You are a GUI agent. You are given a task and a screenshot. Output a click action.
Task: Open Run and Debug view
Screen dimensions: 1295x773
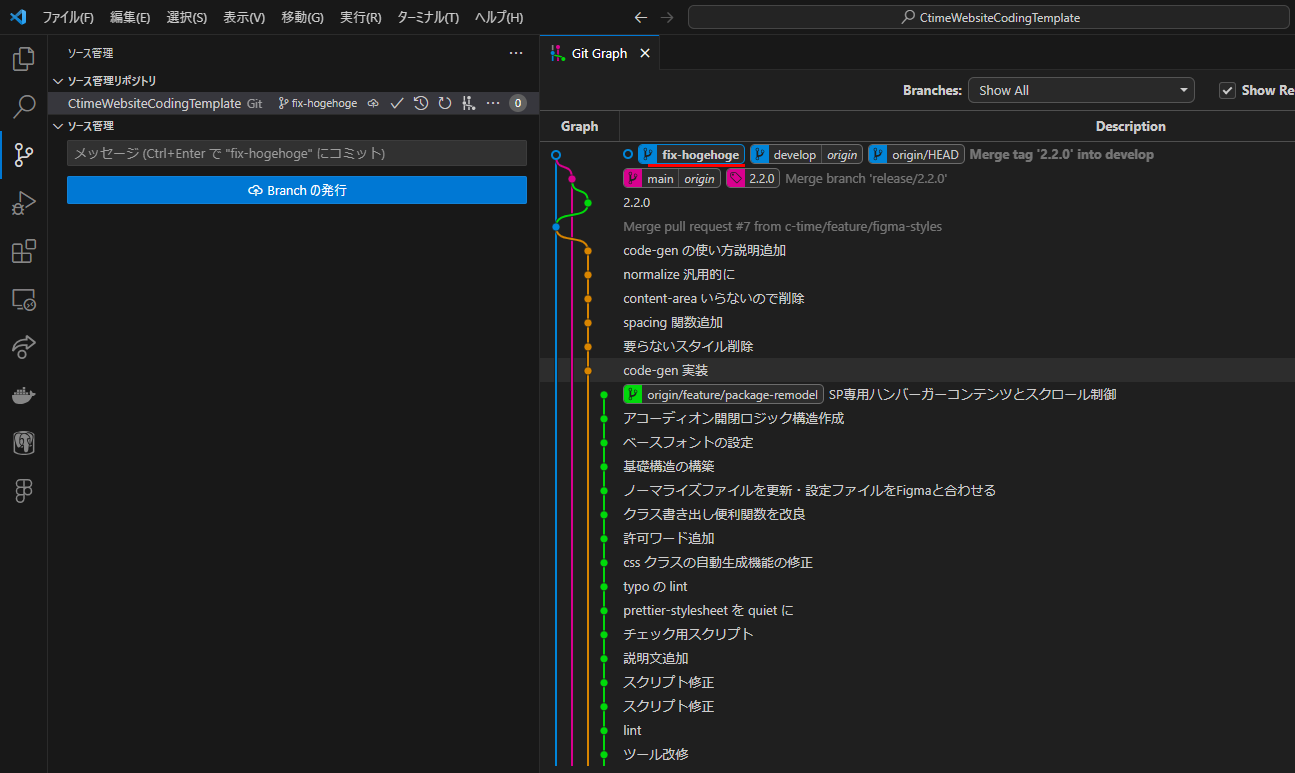tap(23, 203)
